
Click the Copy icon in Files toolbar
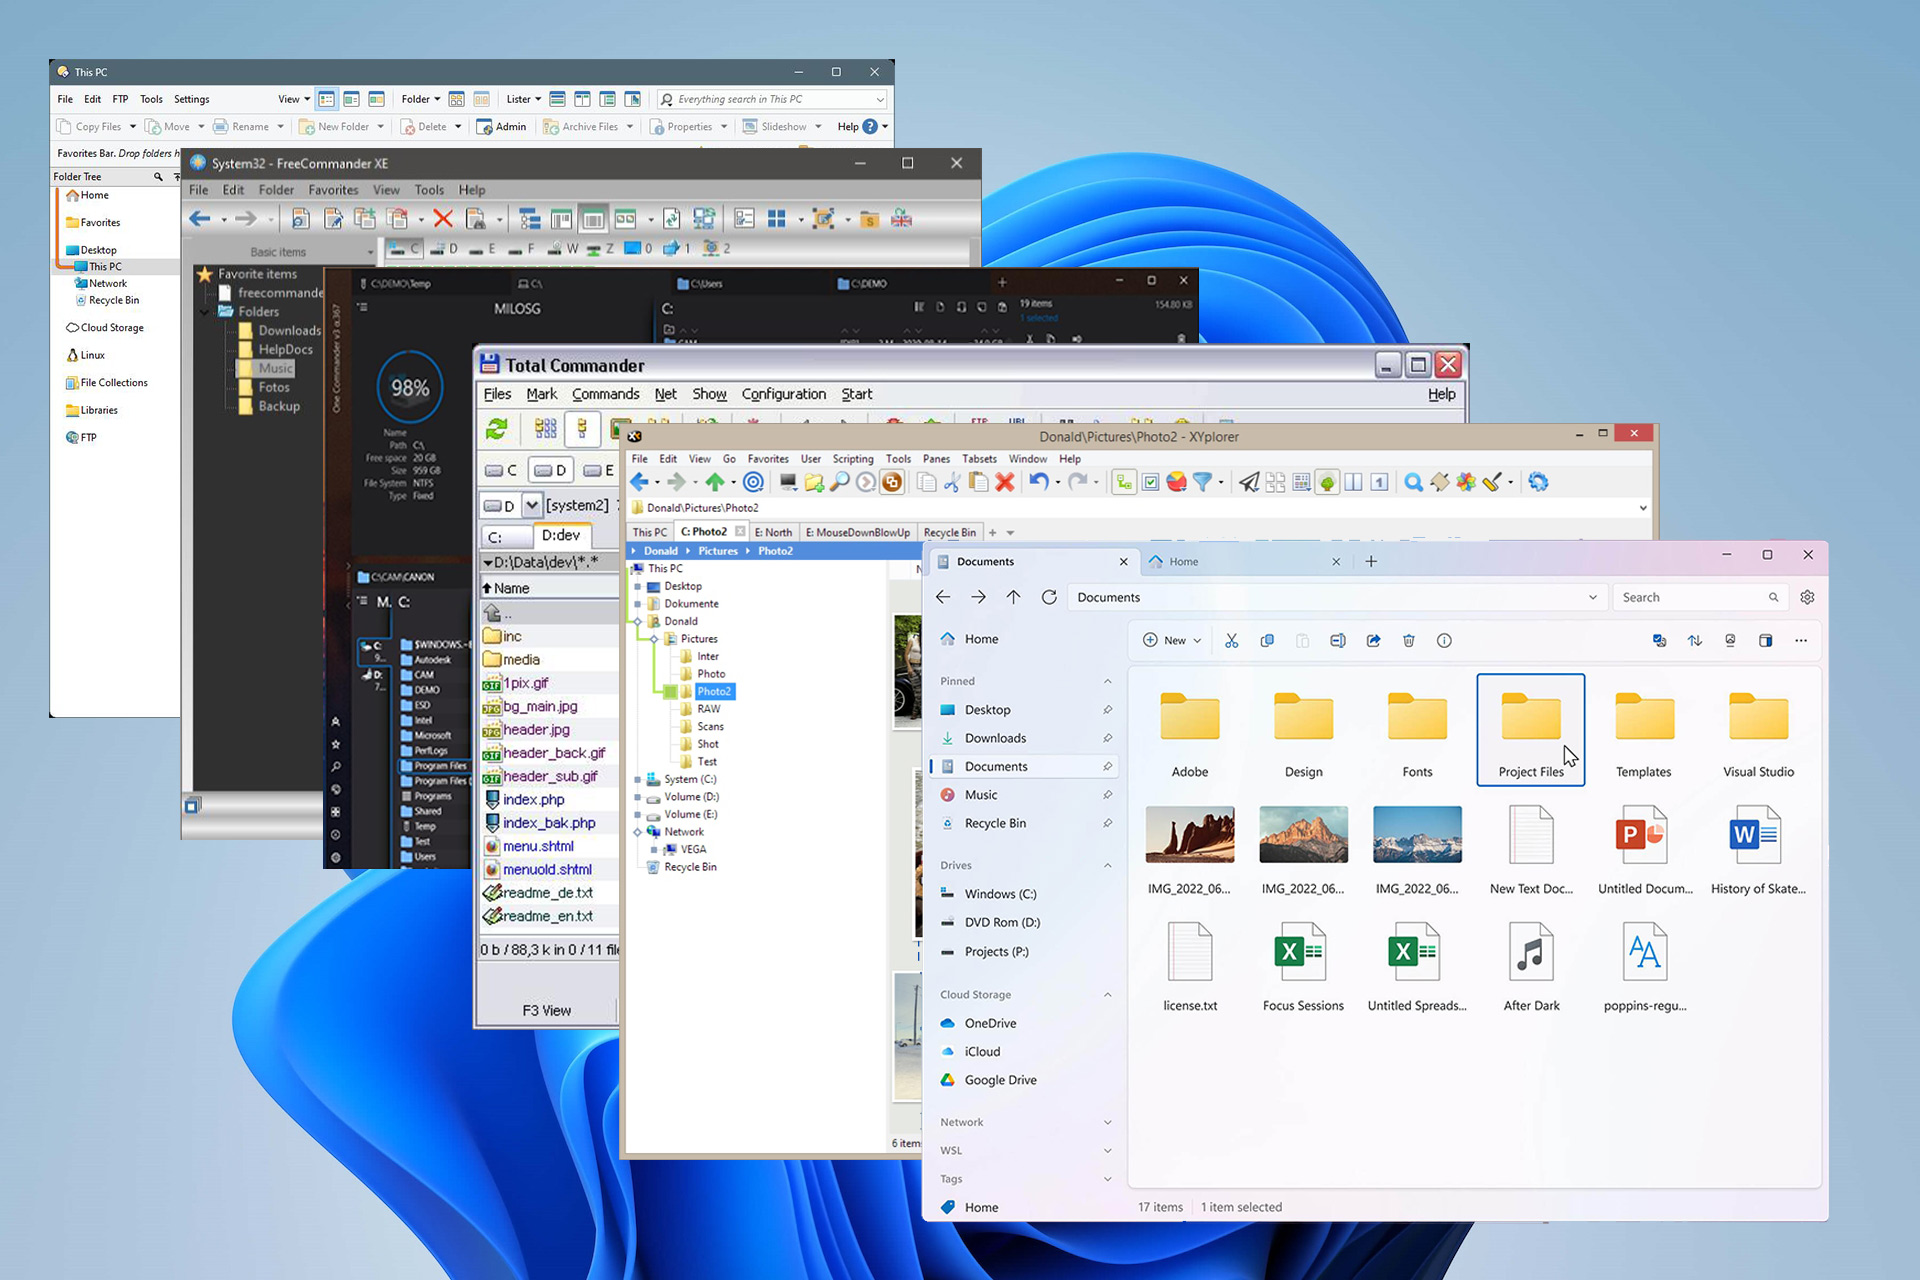pos(1267,641)
